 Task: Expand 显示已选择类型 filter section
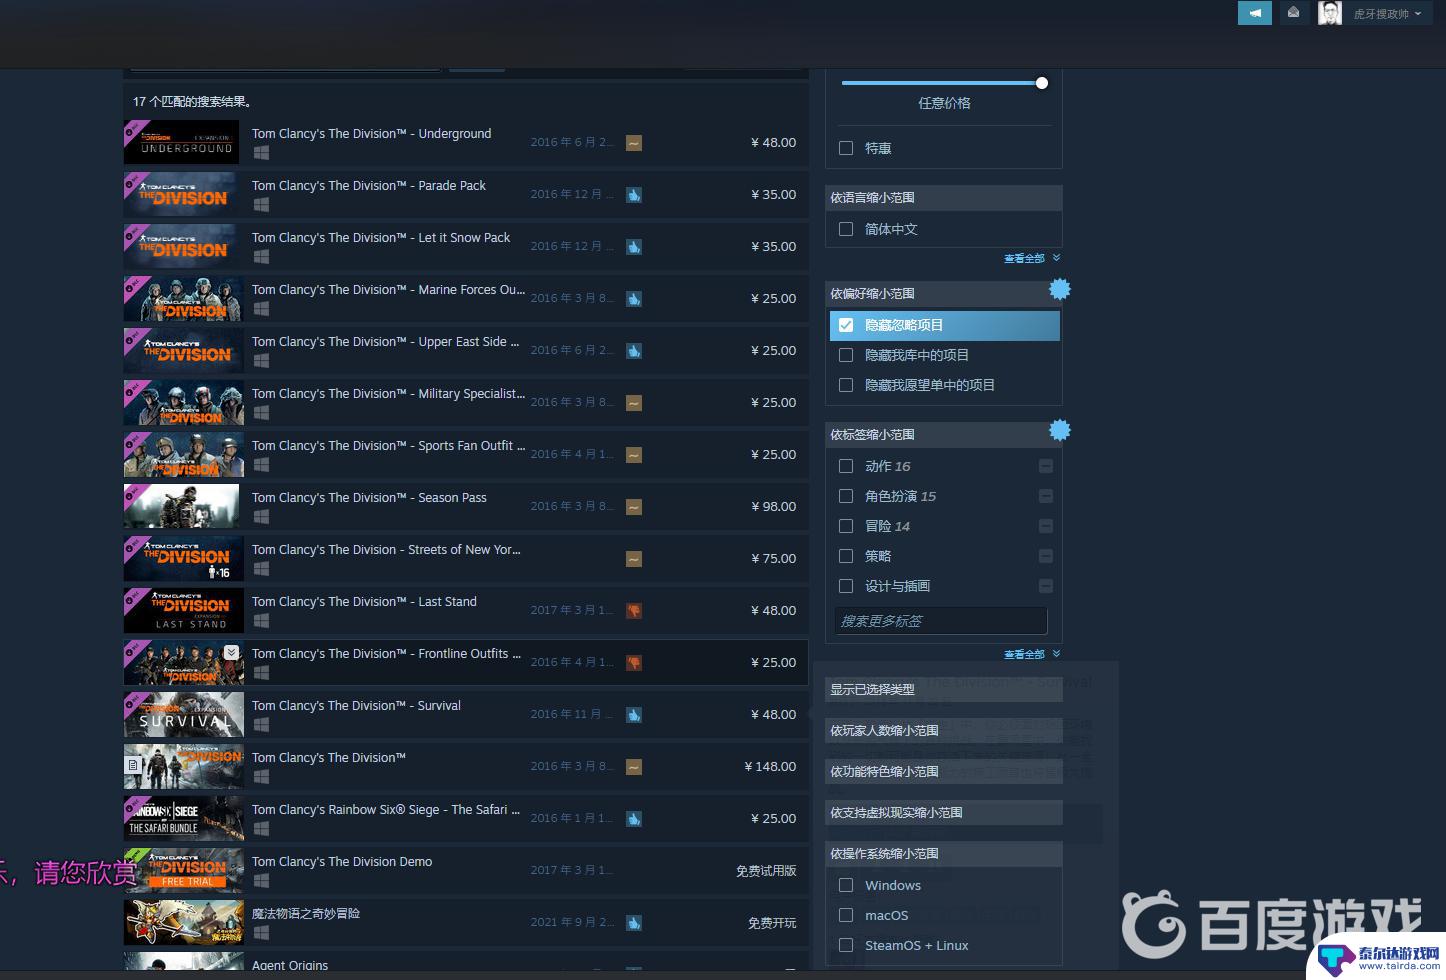point(944,689)
